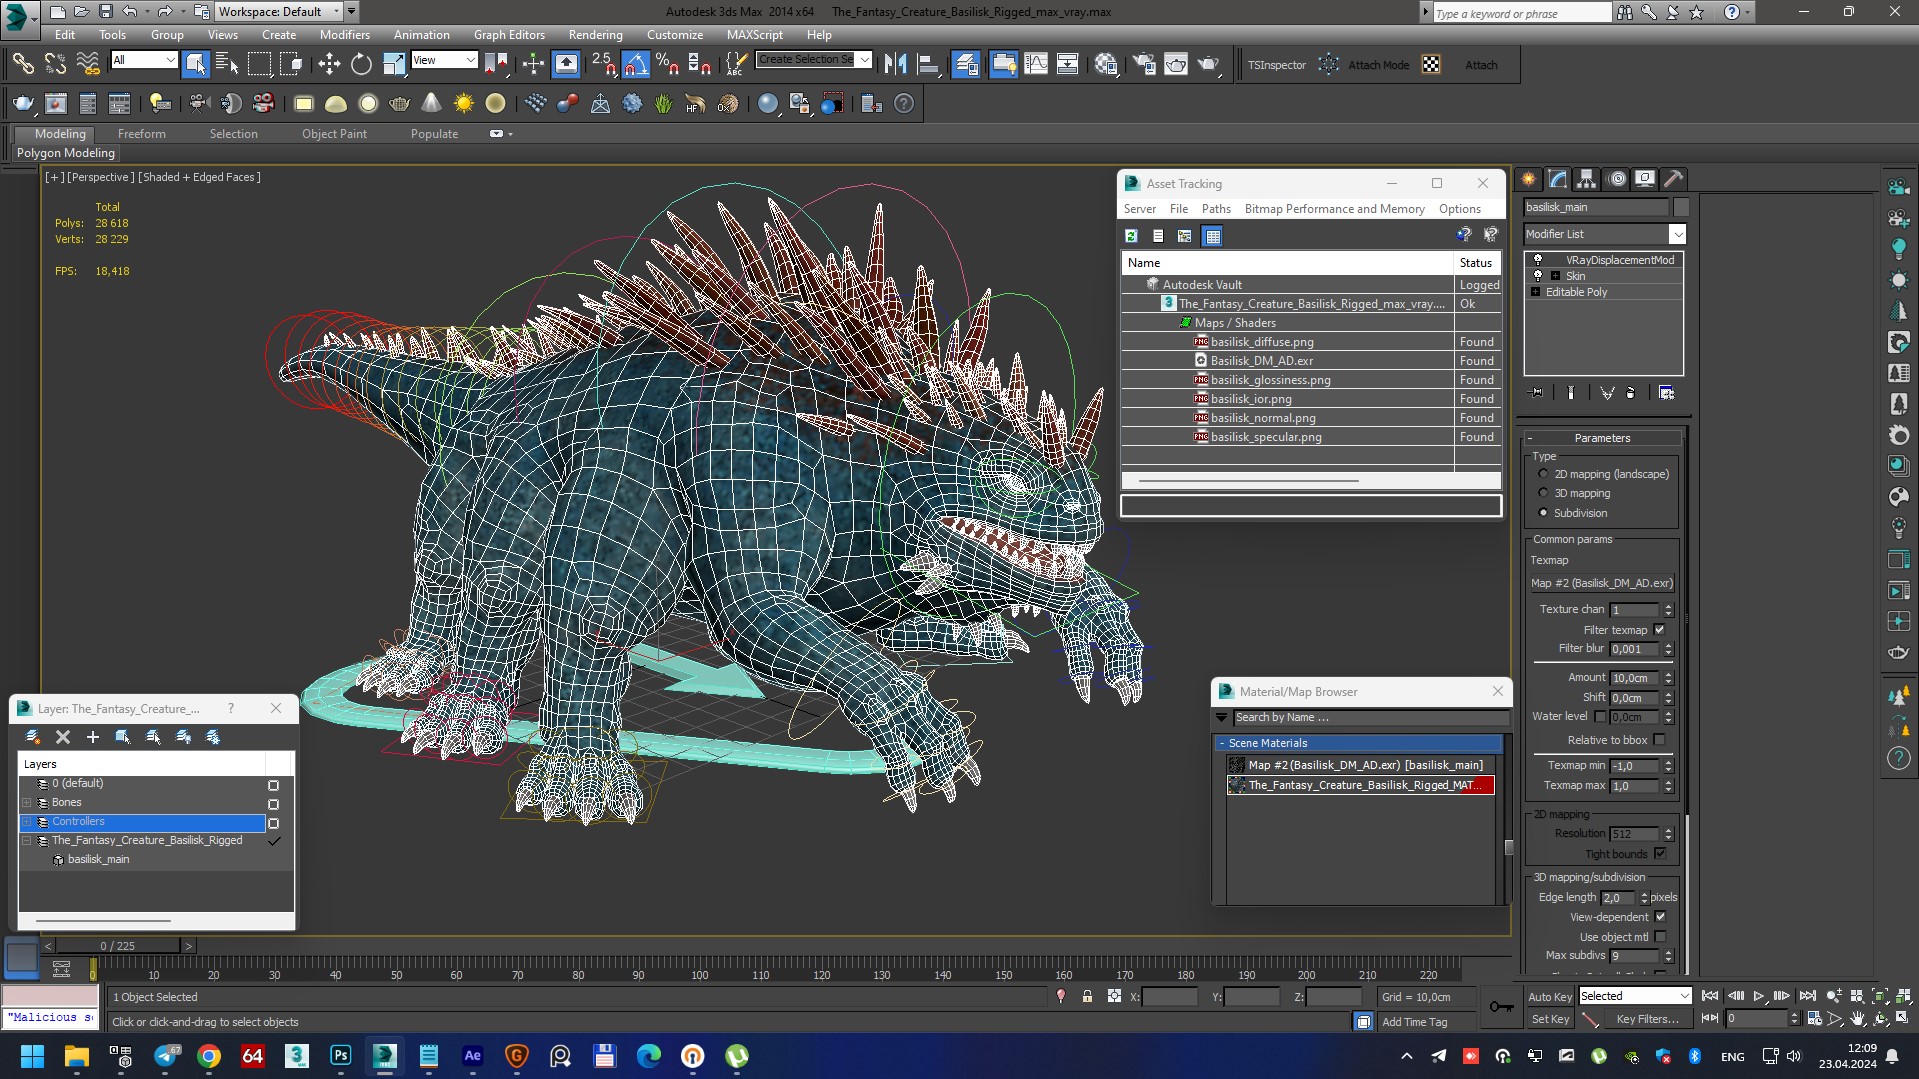Viewport: 1919px width, 1079px height.
Task: Enable Use object mtl checkbox
Action: point(1660,937)
